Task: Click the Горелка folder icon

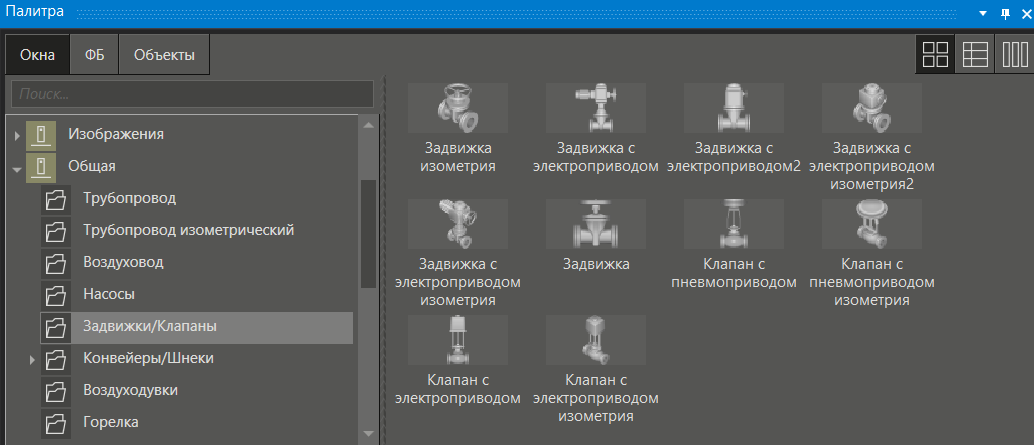Action: 56,422
